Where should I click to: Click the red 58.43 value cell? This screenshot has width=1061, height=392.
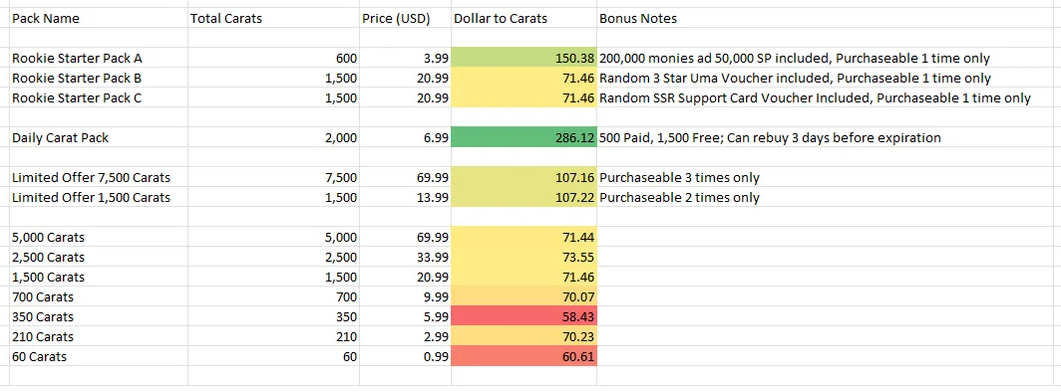tap(524, 317)
